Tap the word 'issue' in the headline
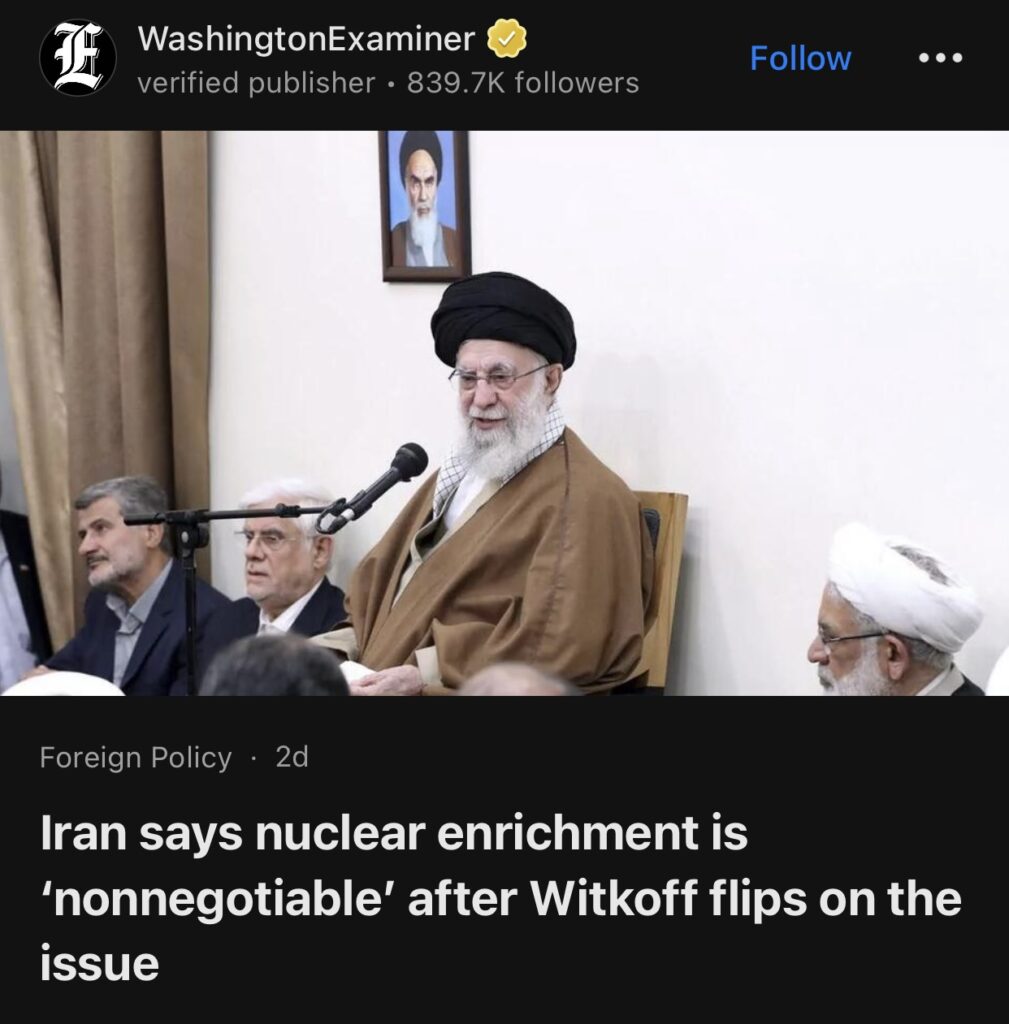The width and height of the screenshot is (1009, 1024). (99, 963)
